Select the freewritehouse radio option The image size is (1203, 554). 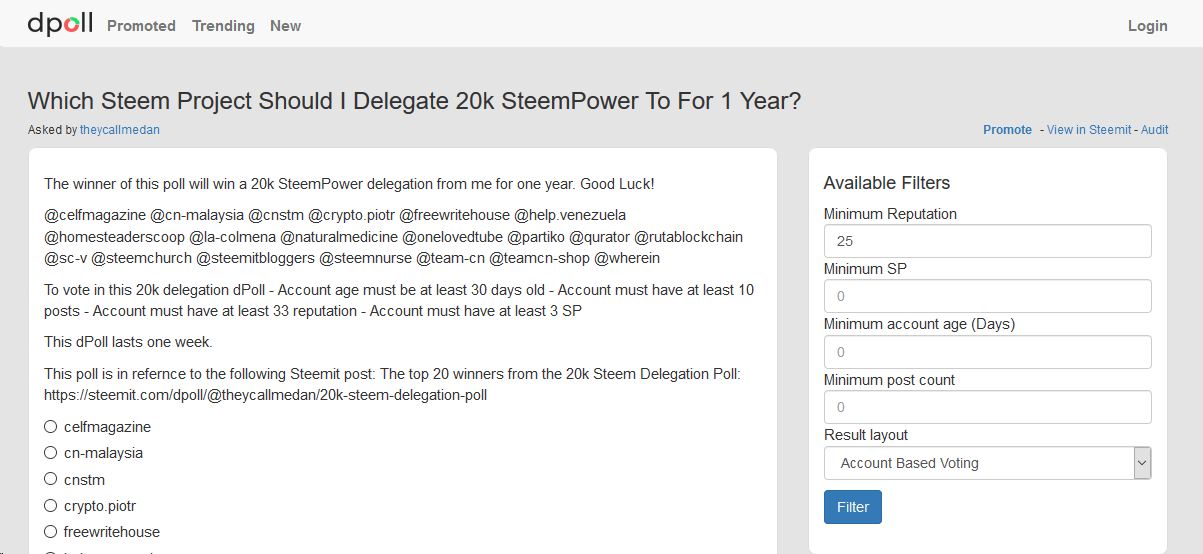(51, 531)
